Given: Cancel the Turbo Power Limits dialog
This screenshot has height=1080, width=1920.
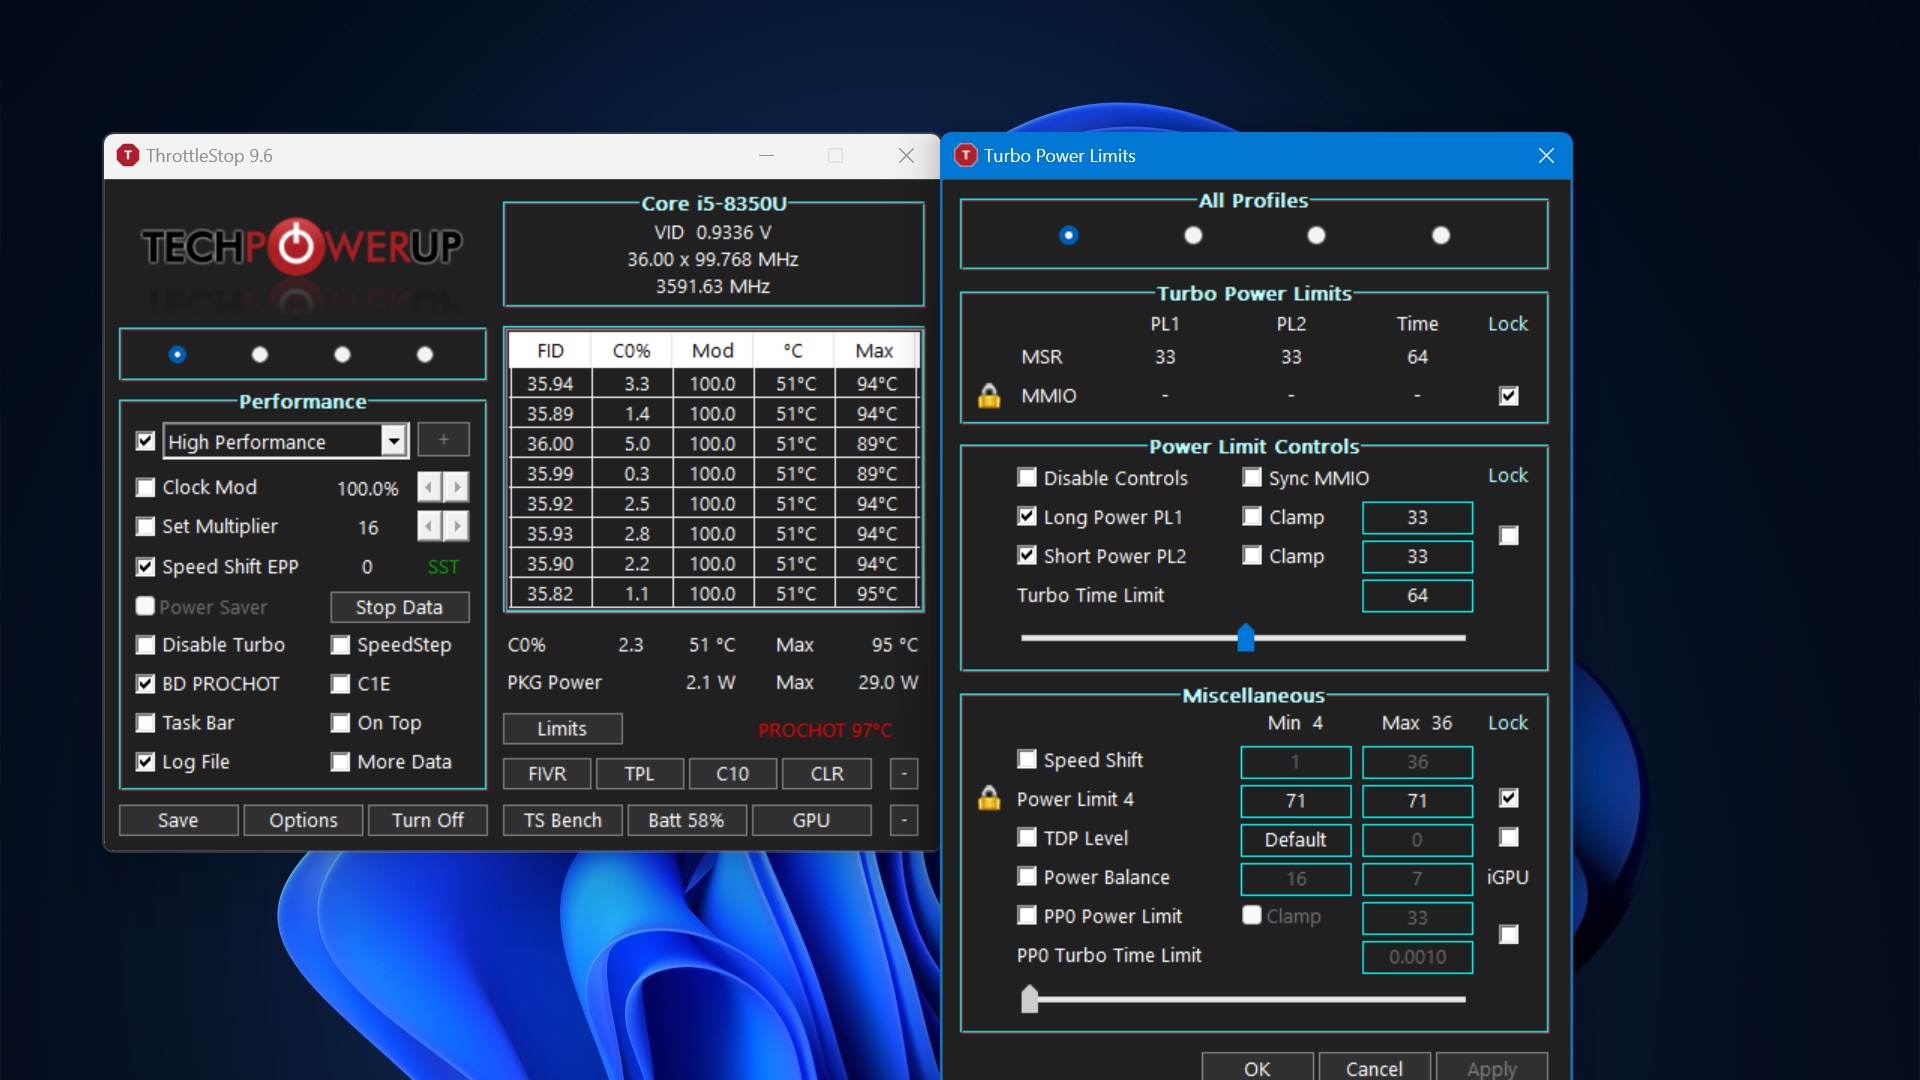Looking at the screenshot, I should tap(1374, 1067).
